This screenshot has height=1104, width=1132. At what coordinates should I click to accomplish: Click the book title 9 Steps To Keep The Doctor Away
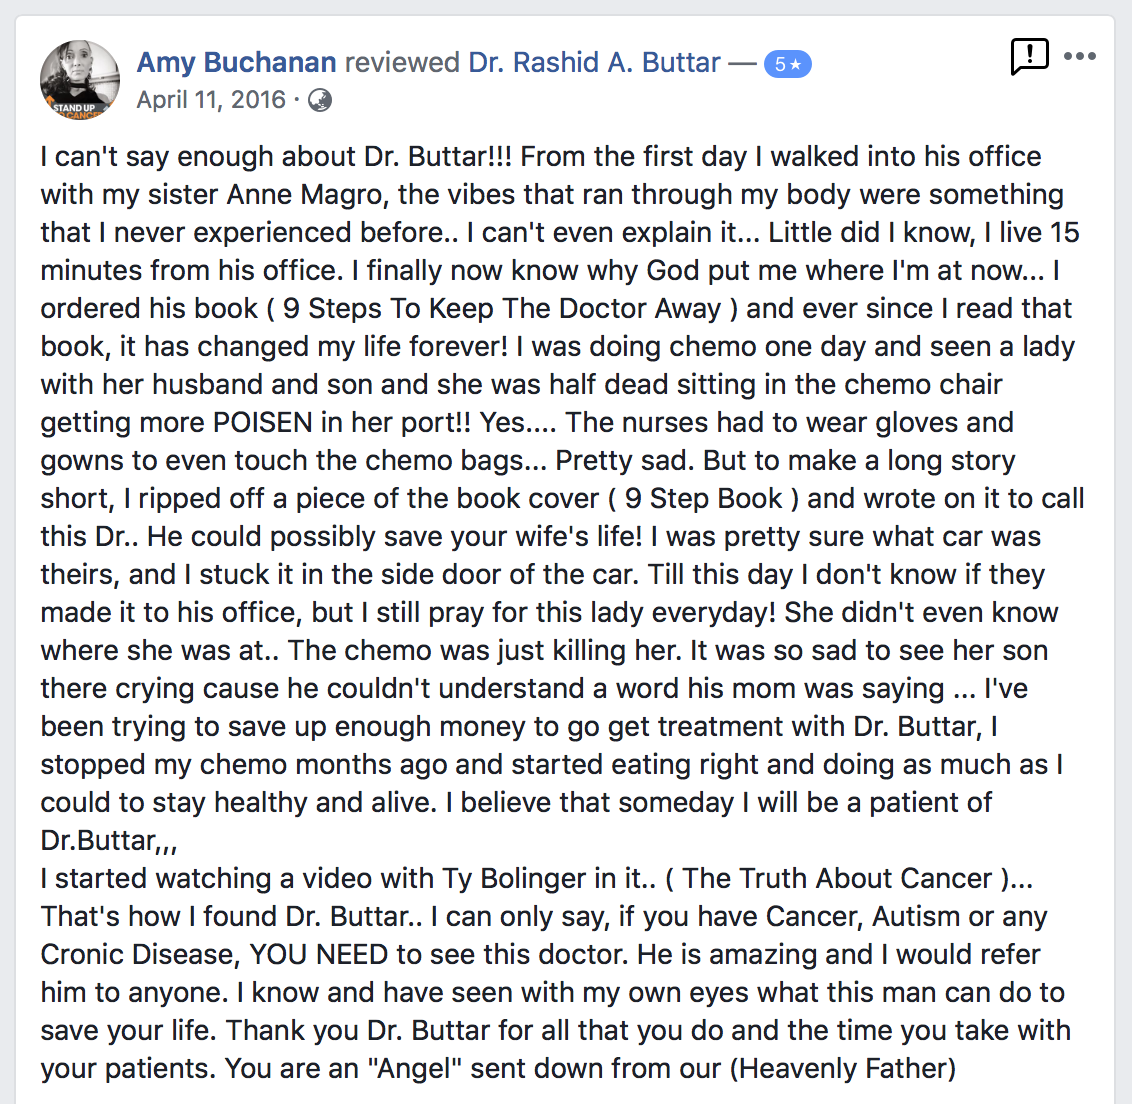(502, 309)
